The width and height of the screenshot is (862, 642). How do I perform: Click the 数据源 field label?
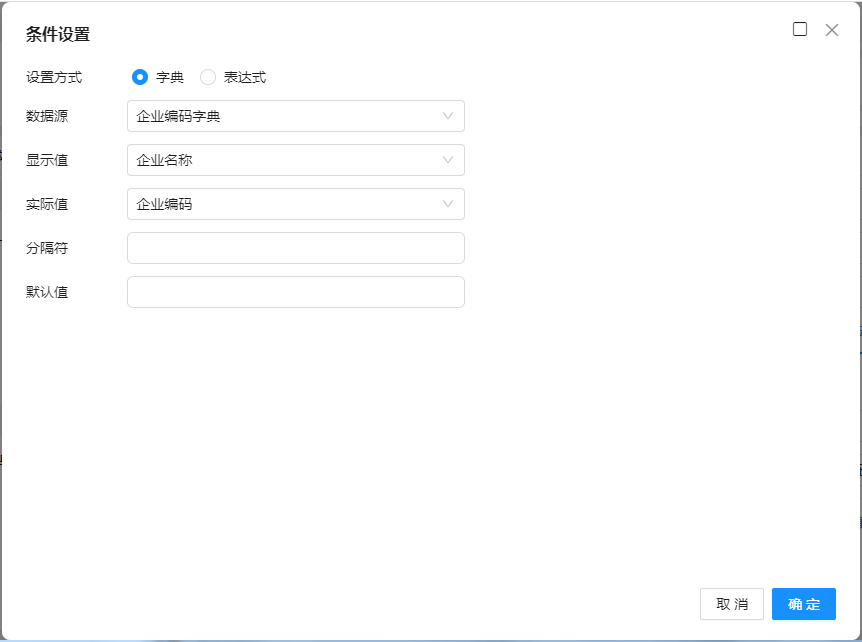click(47, 116)
